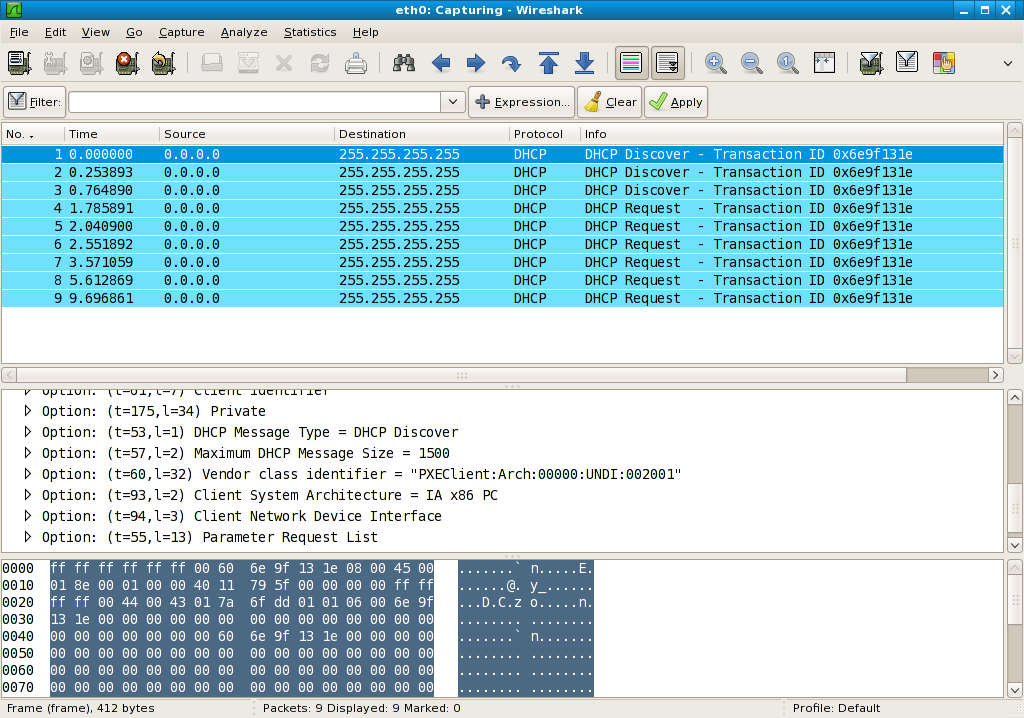Open the coloring rules editor
This screenshot has height=718, width=1024.
(x=944, y=63)
